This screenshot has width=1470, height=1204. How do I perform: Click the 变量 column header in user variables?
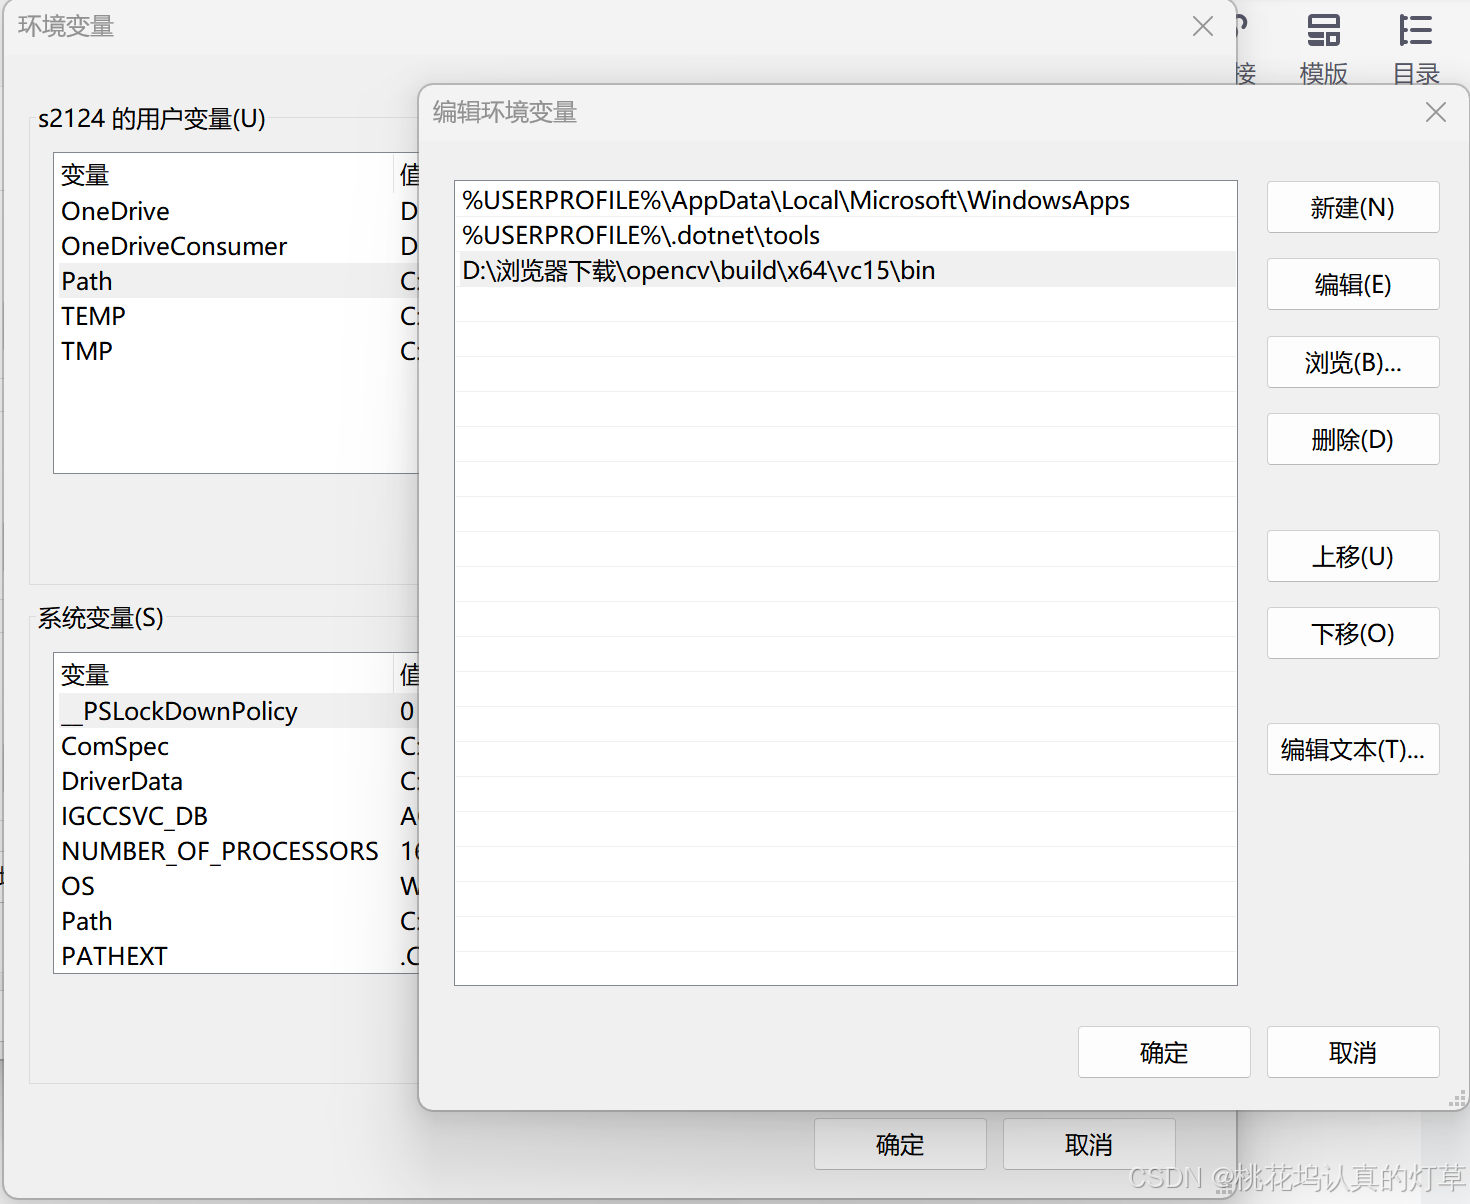(85, 174)
